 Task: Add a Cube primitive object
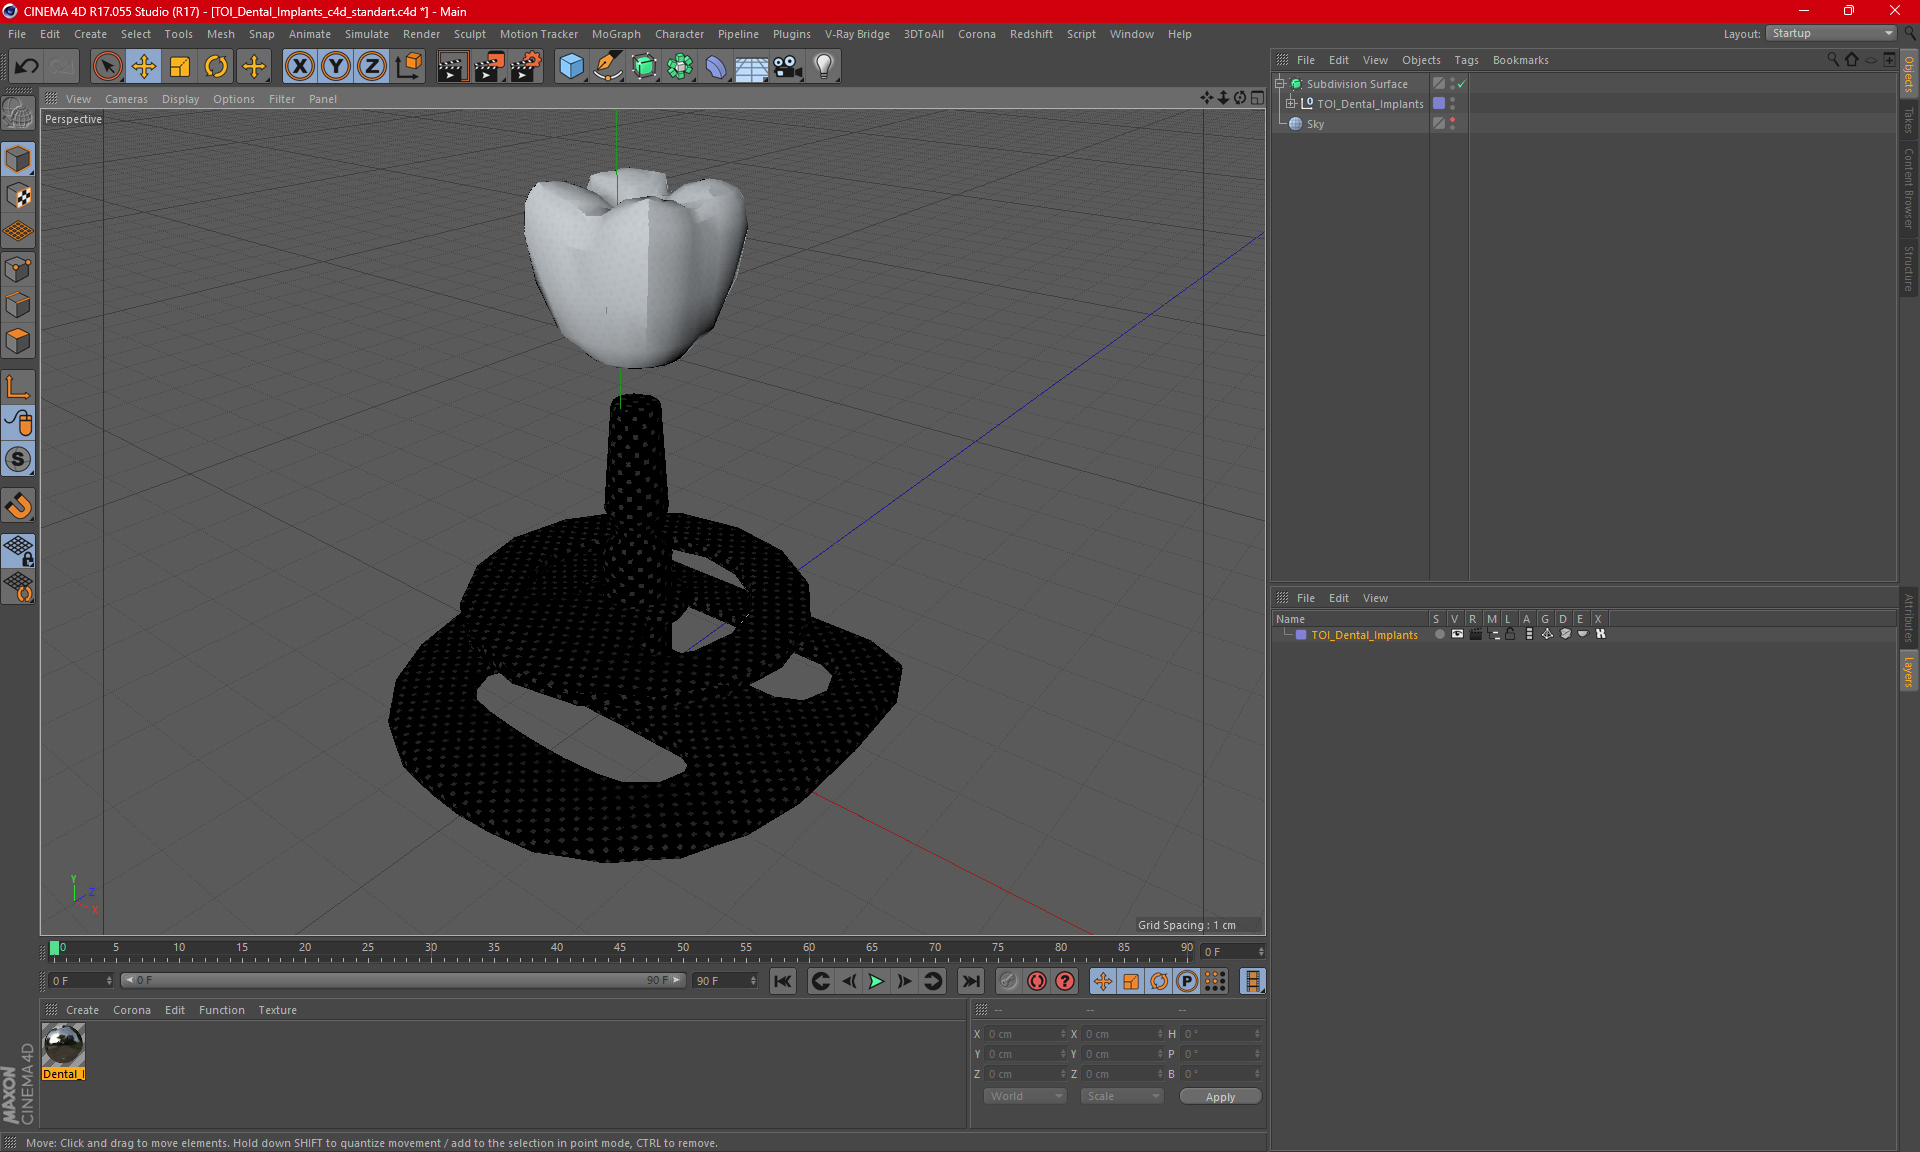571,67
